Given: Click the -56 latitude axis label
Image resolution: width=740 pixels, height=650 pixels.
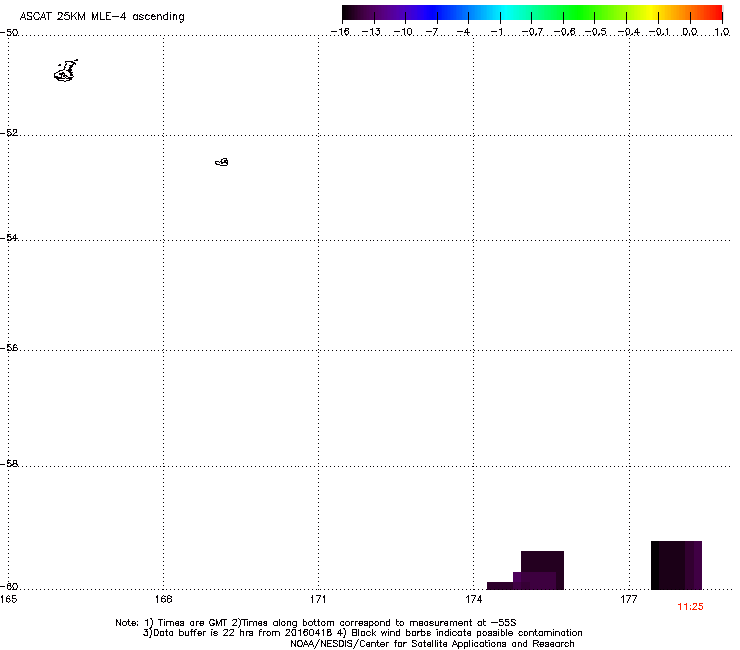Looking at the screenshot, I should (x=9, y=347).
